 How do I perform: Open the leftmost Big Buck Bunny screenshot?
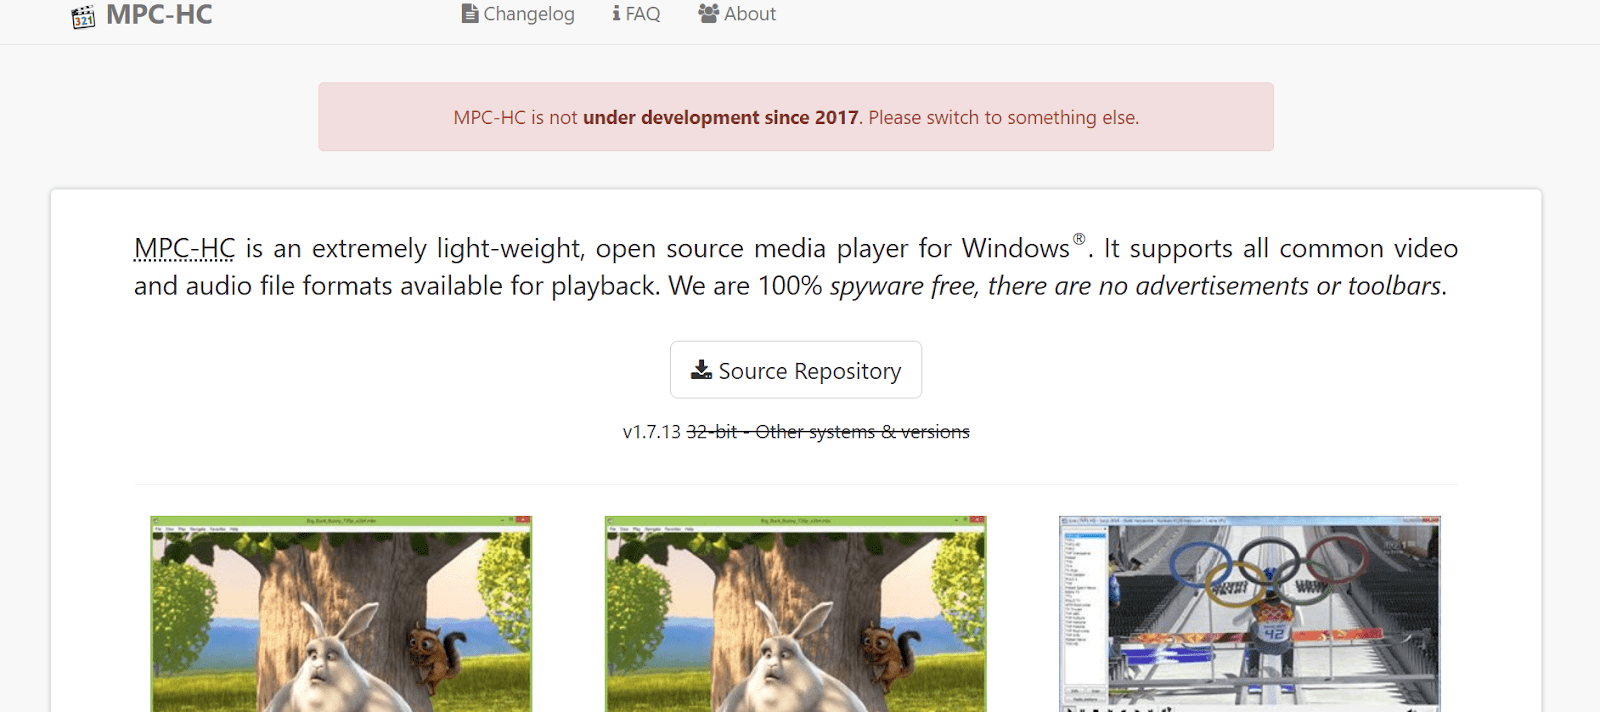click(341, 614)
